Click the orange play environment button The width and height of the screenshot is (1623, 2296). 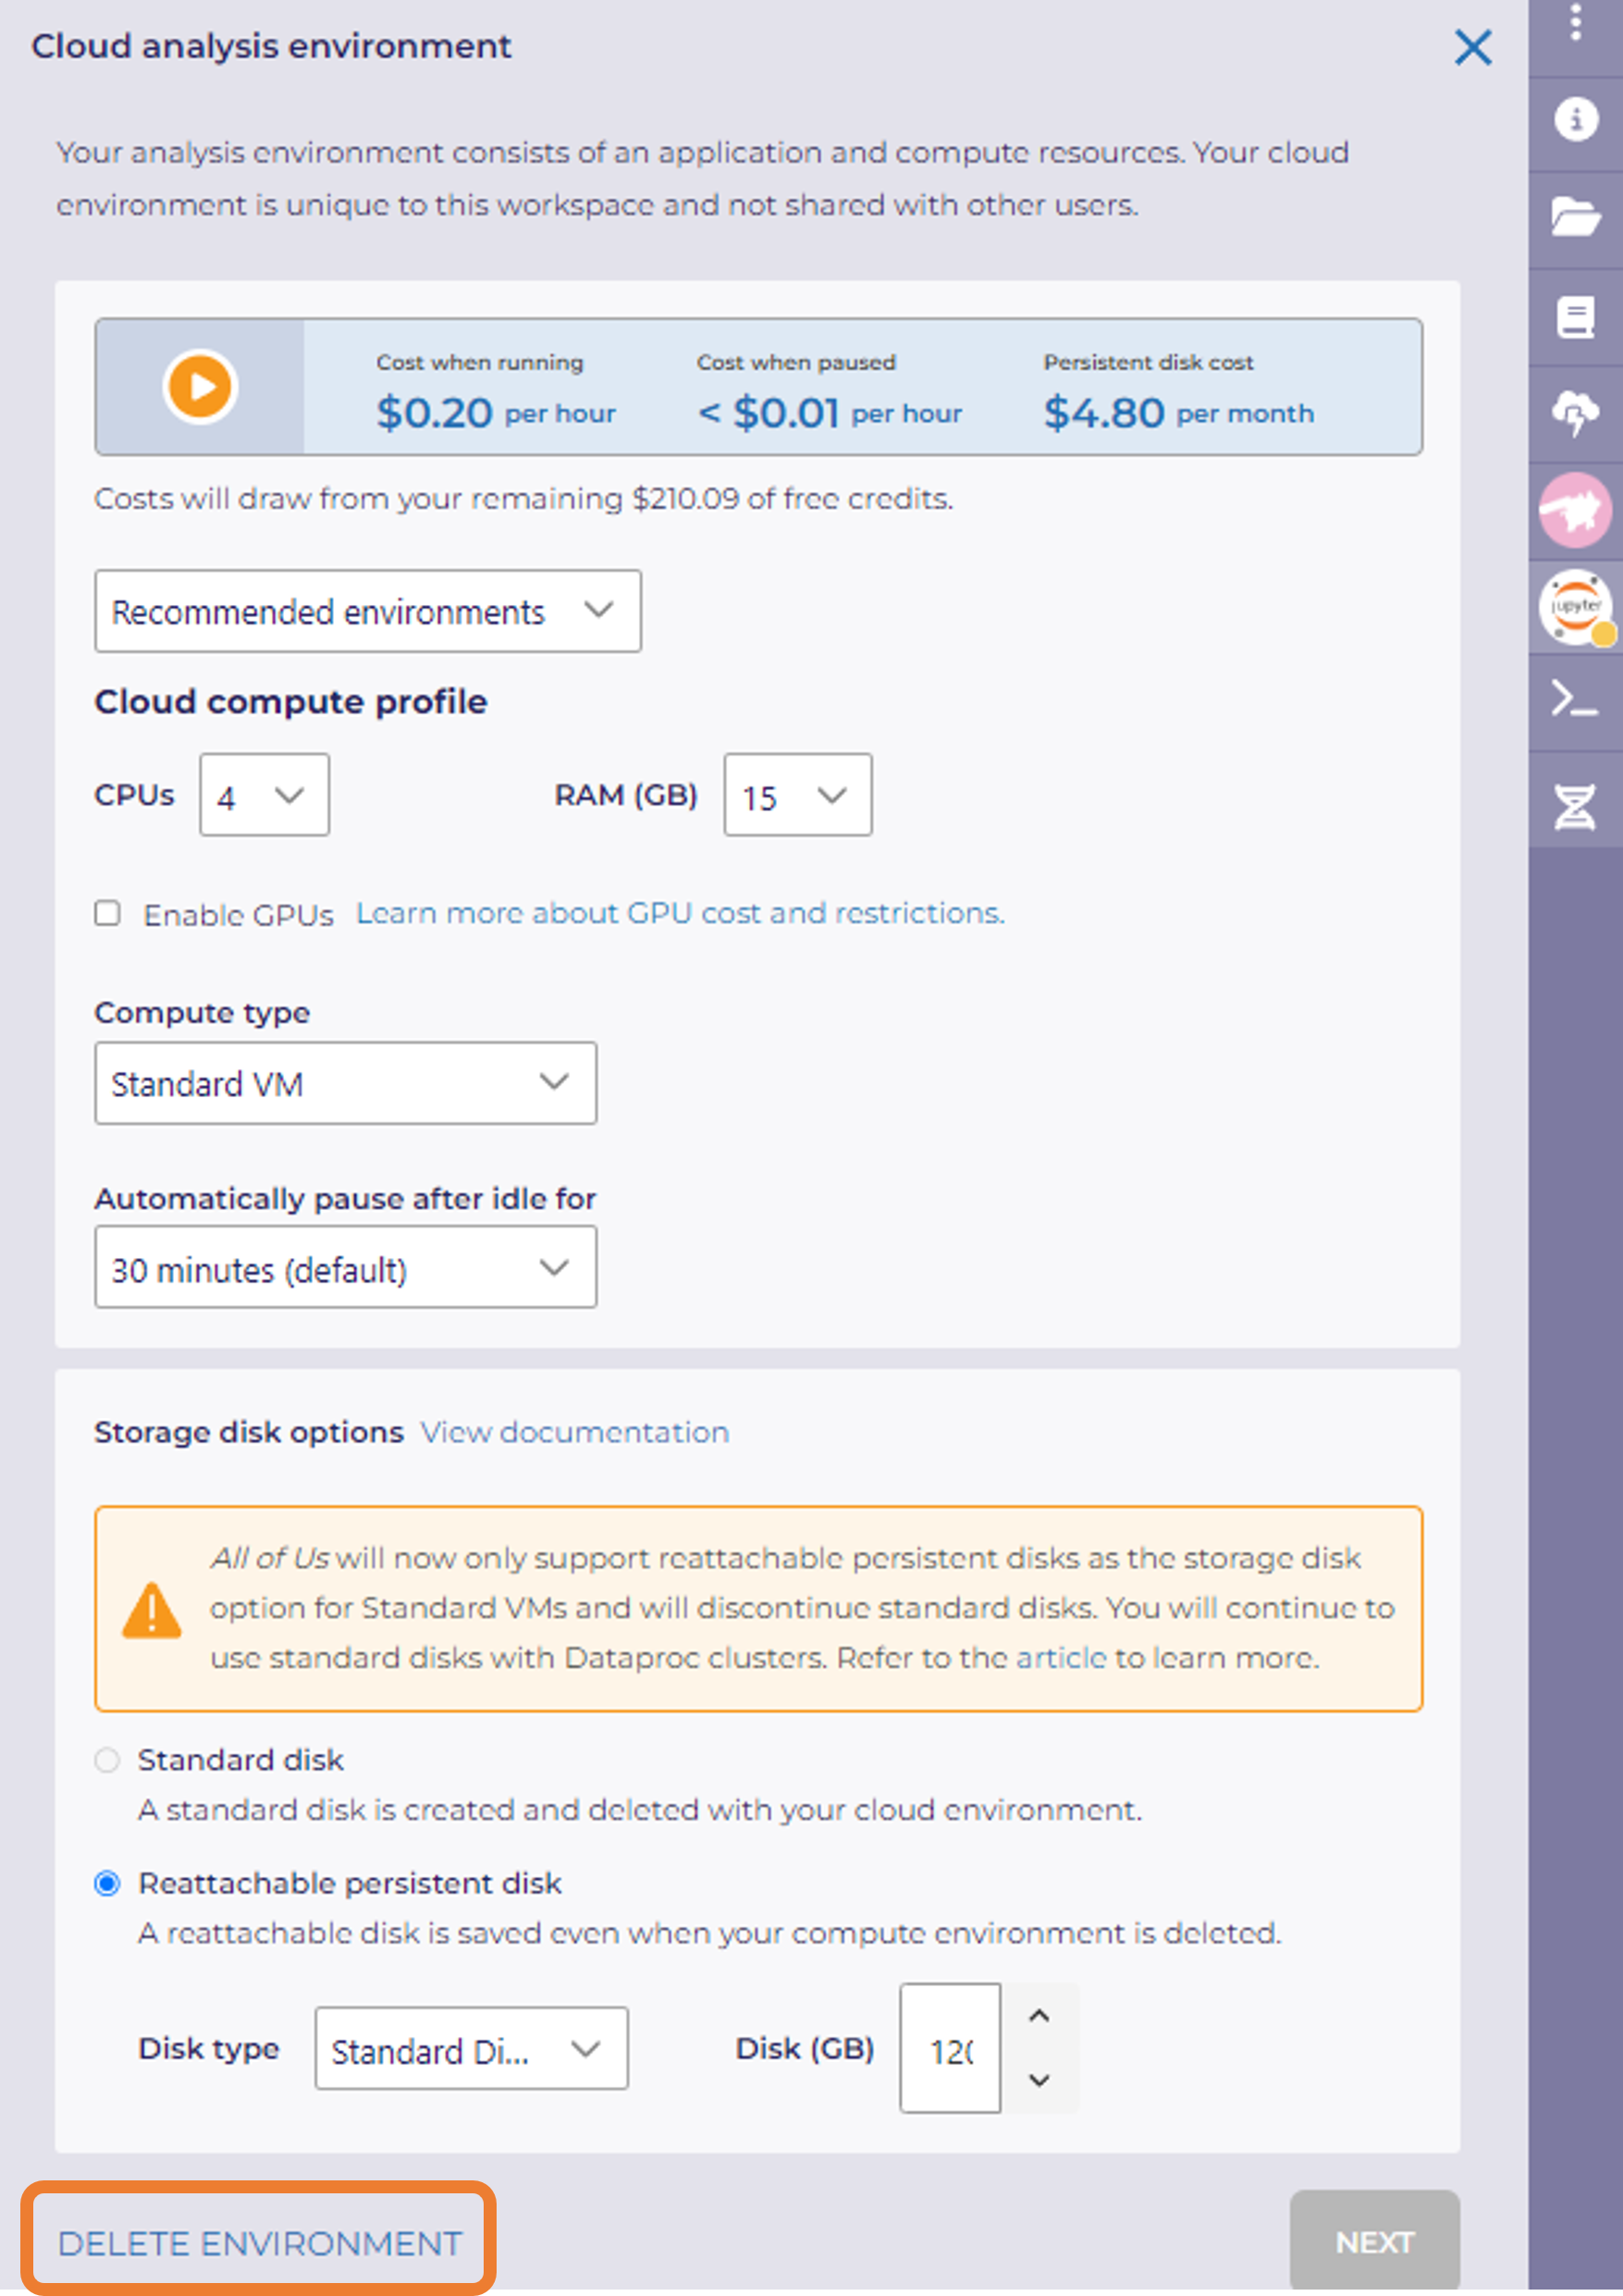(200, 387)
